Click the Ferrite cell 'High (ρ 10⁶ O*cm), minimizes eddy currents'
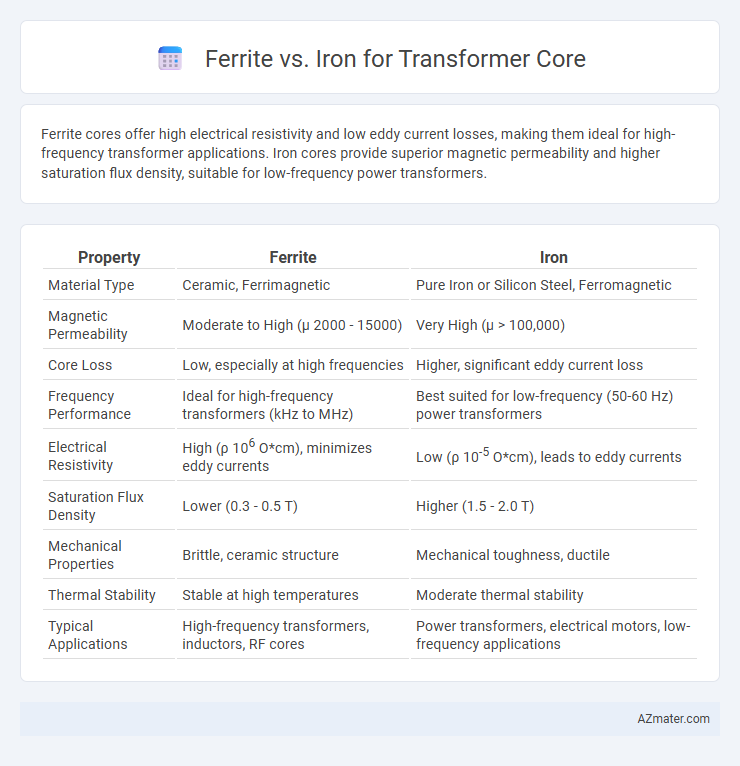Viewport: 740px width, 766px height. click(293, 455)
